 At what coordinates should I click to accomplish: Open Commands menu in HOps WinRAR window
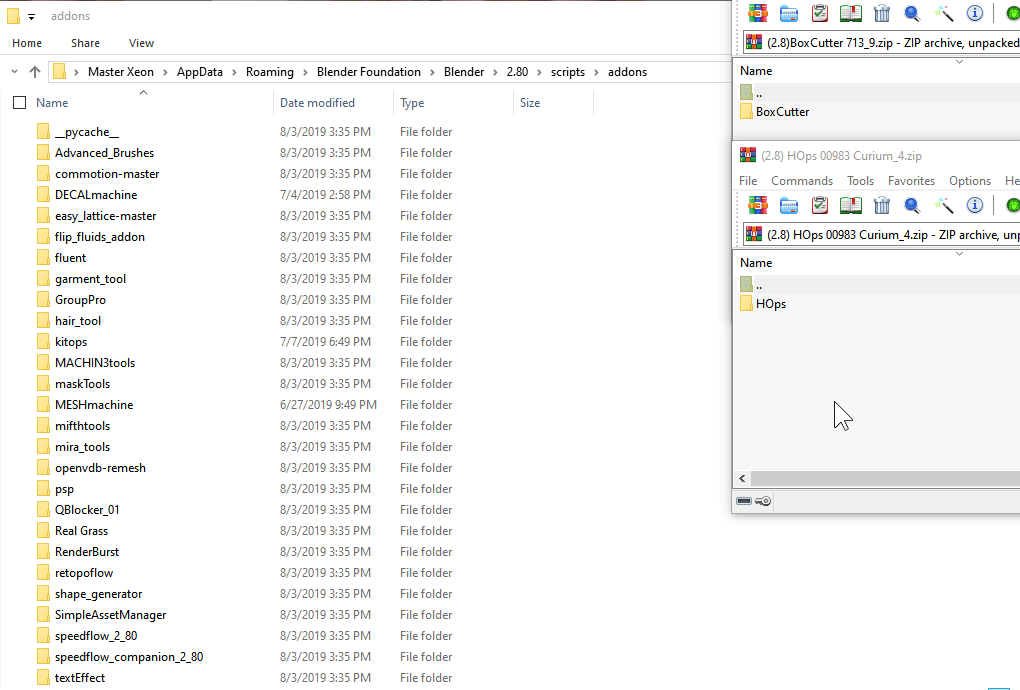coord(802,181)
